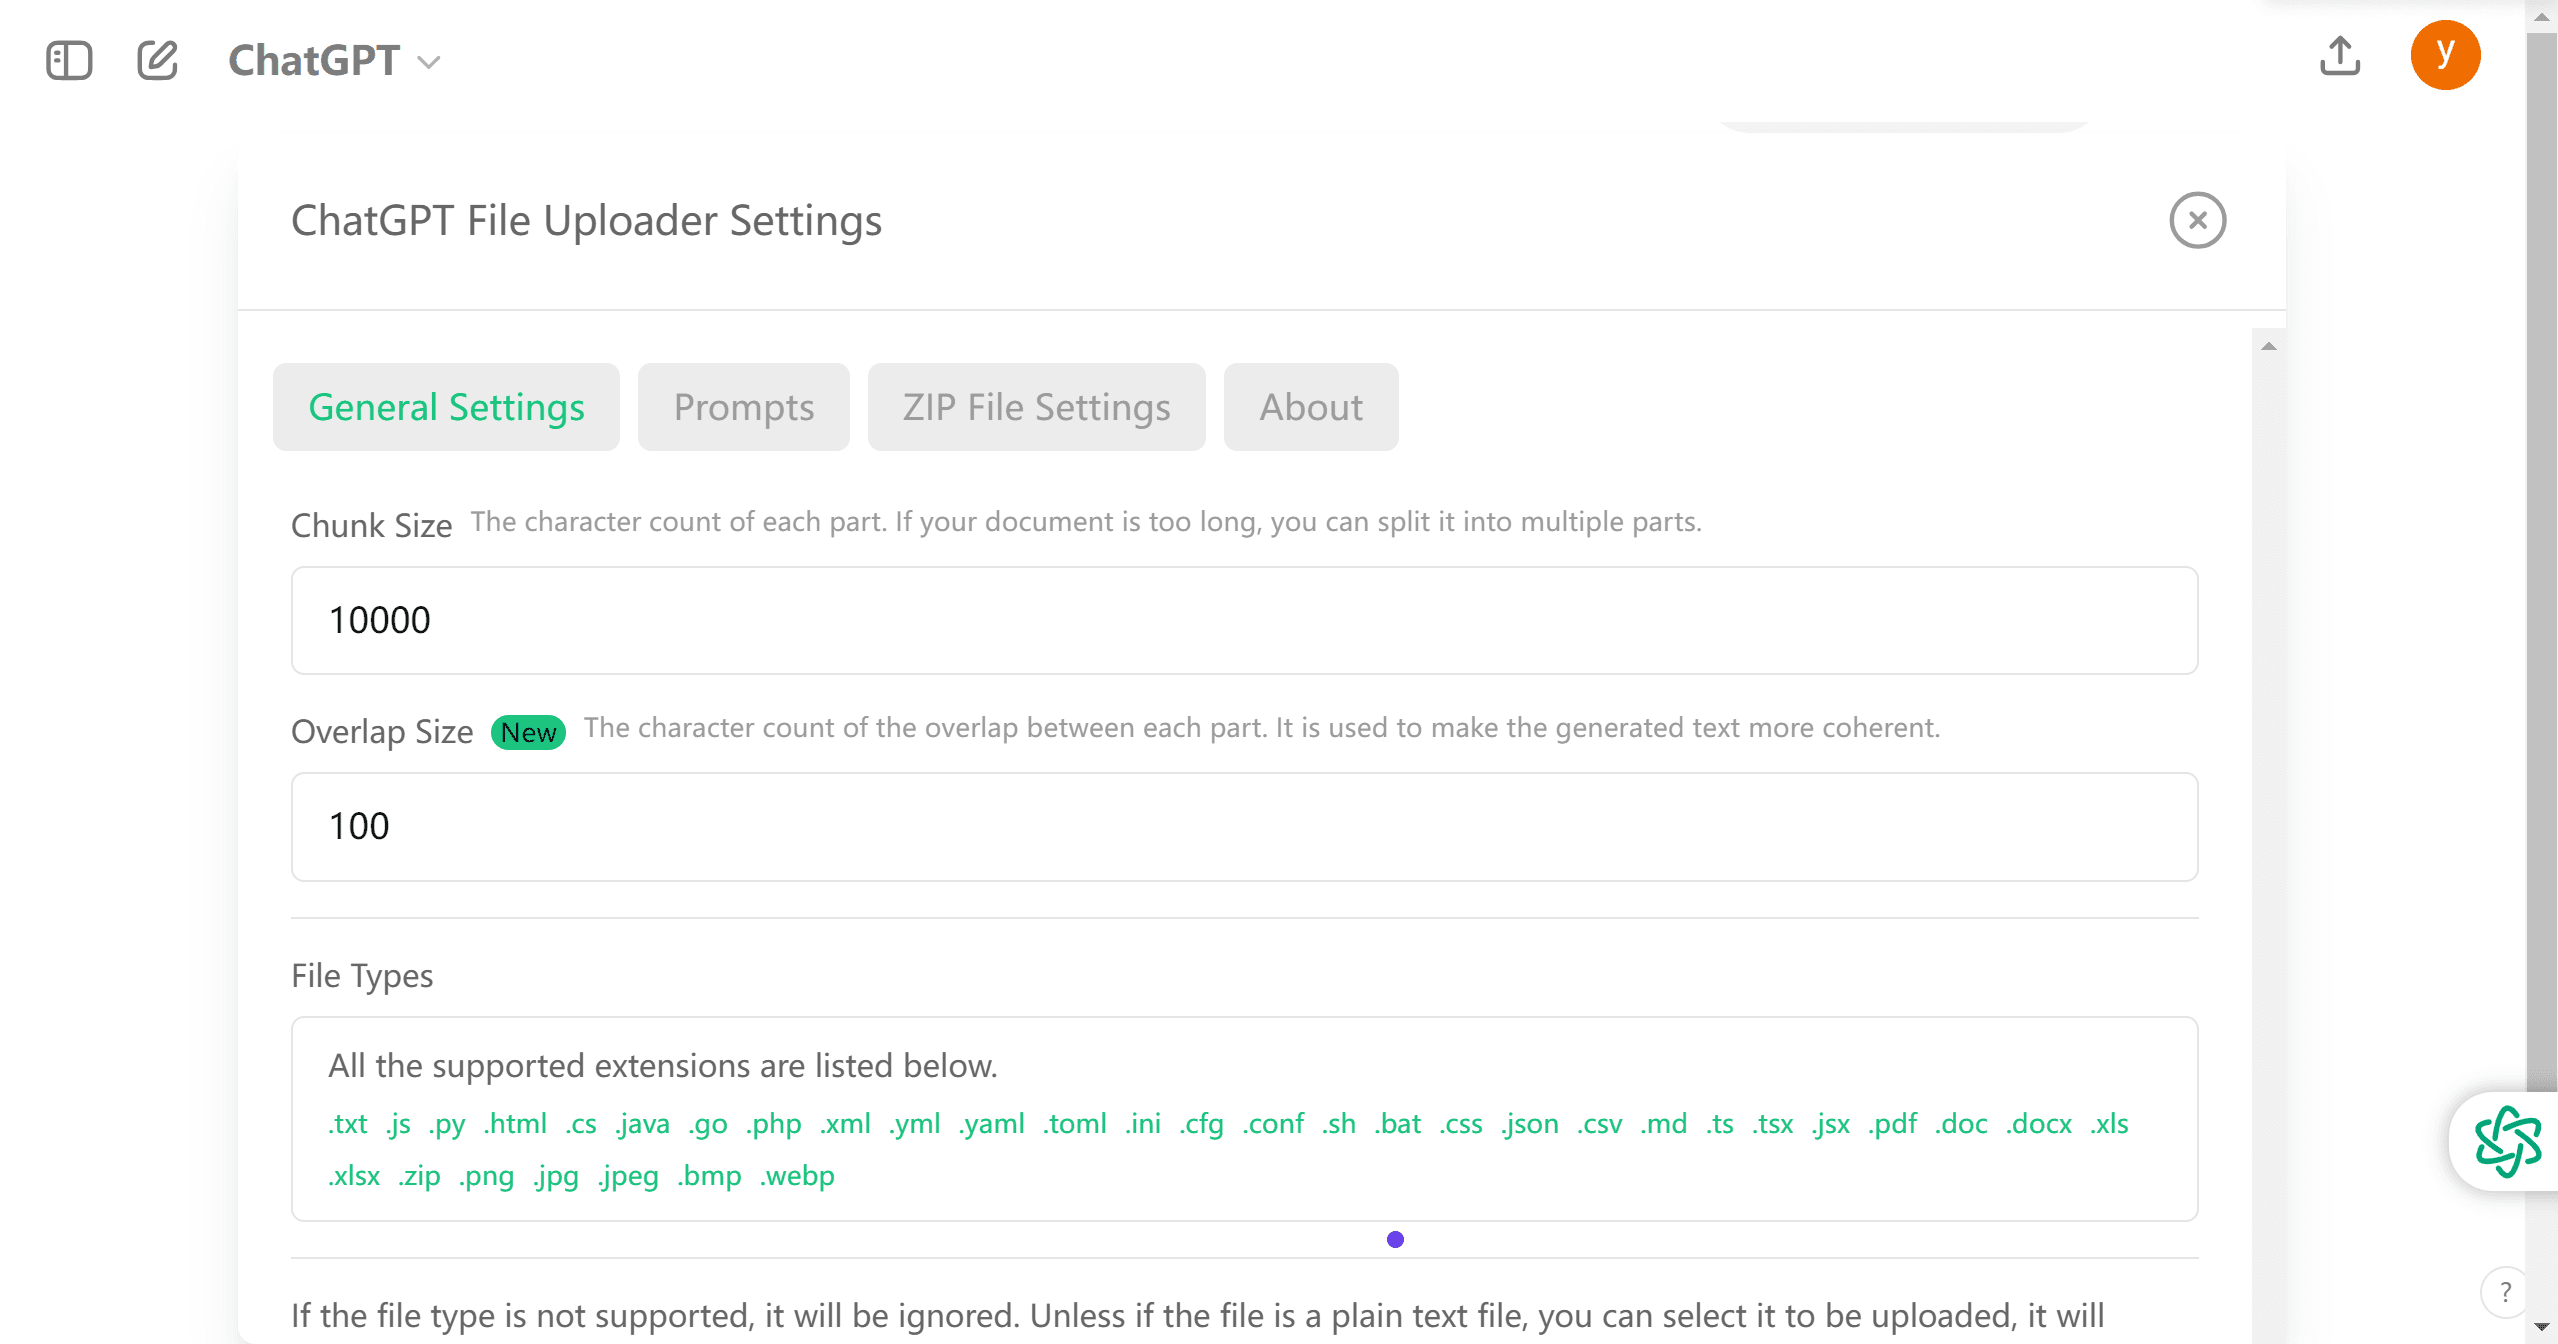2558x1344 pixels.
Task: Open the orange user profile avatar
Action: coord(2444,55)
